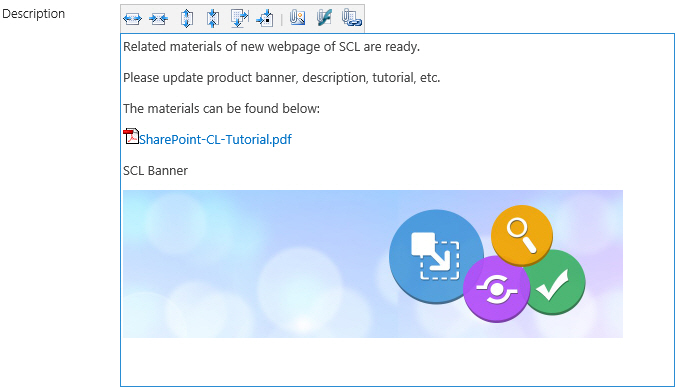Insert a Flash attachment via paperclip icon

(324, 18)
